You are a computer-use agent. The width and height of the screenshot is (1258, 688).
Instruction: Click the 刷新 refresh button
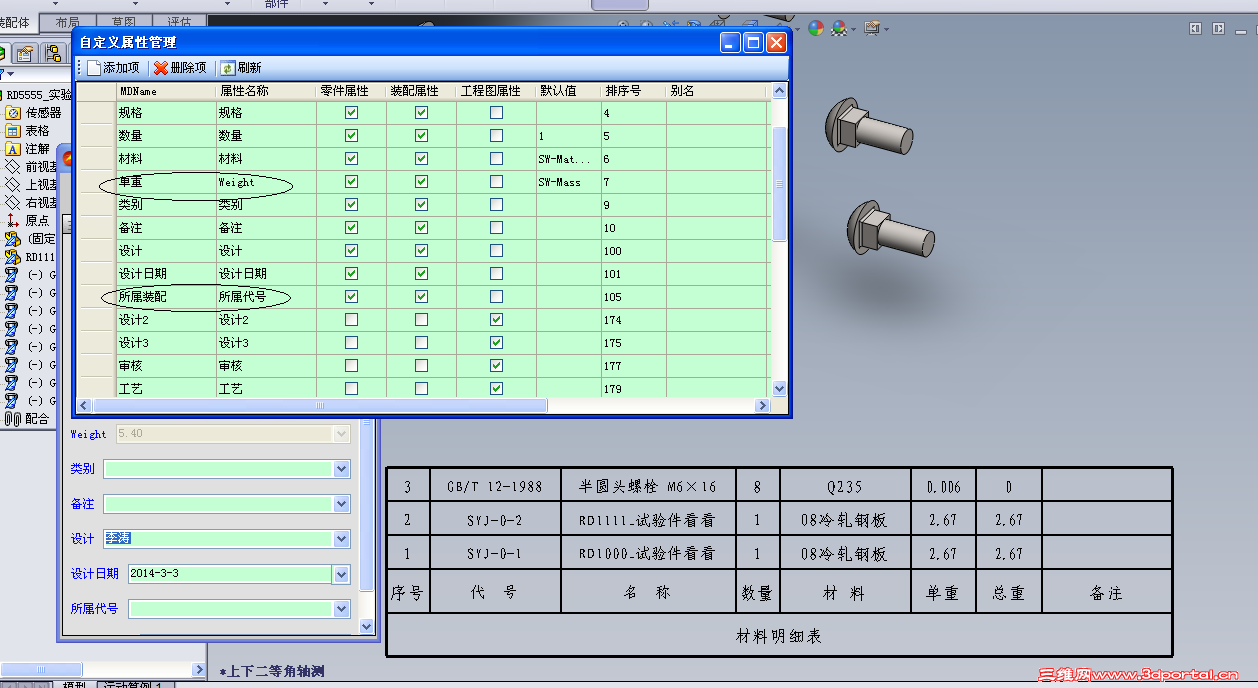[x=241, y=68]
